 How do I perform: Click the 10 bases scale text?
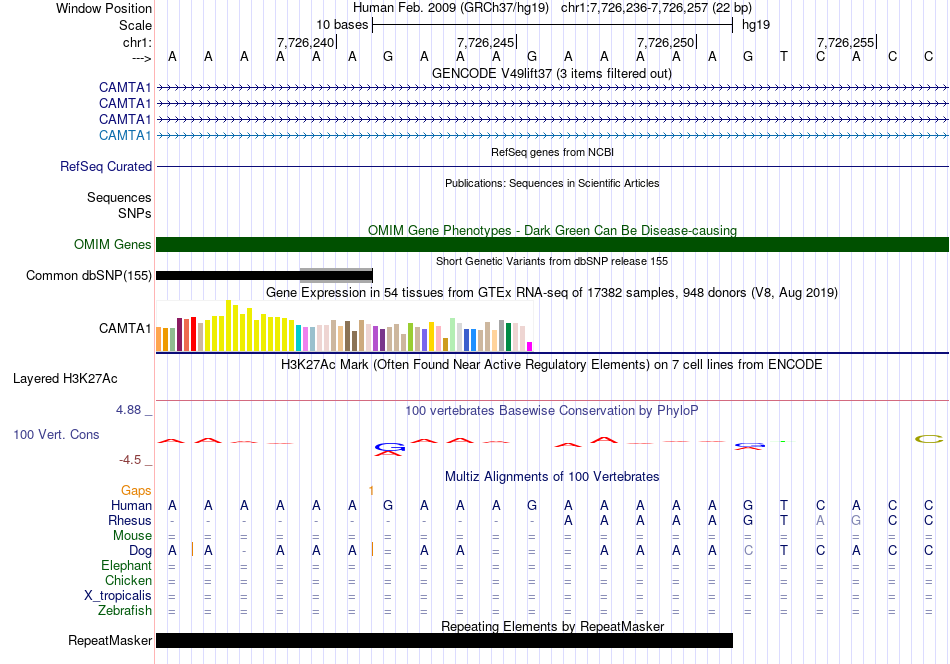[x=342, y=25]
